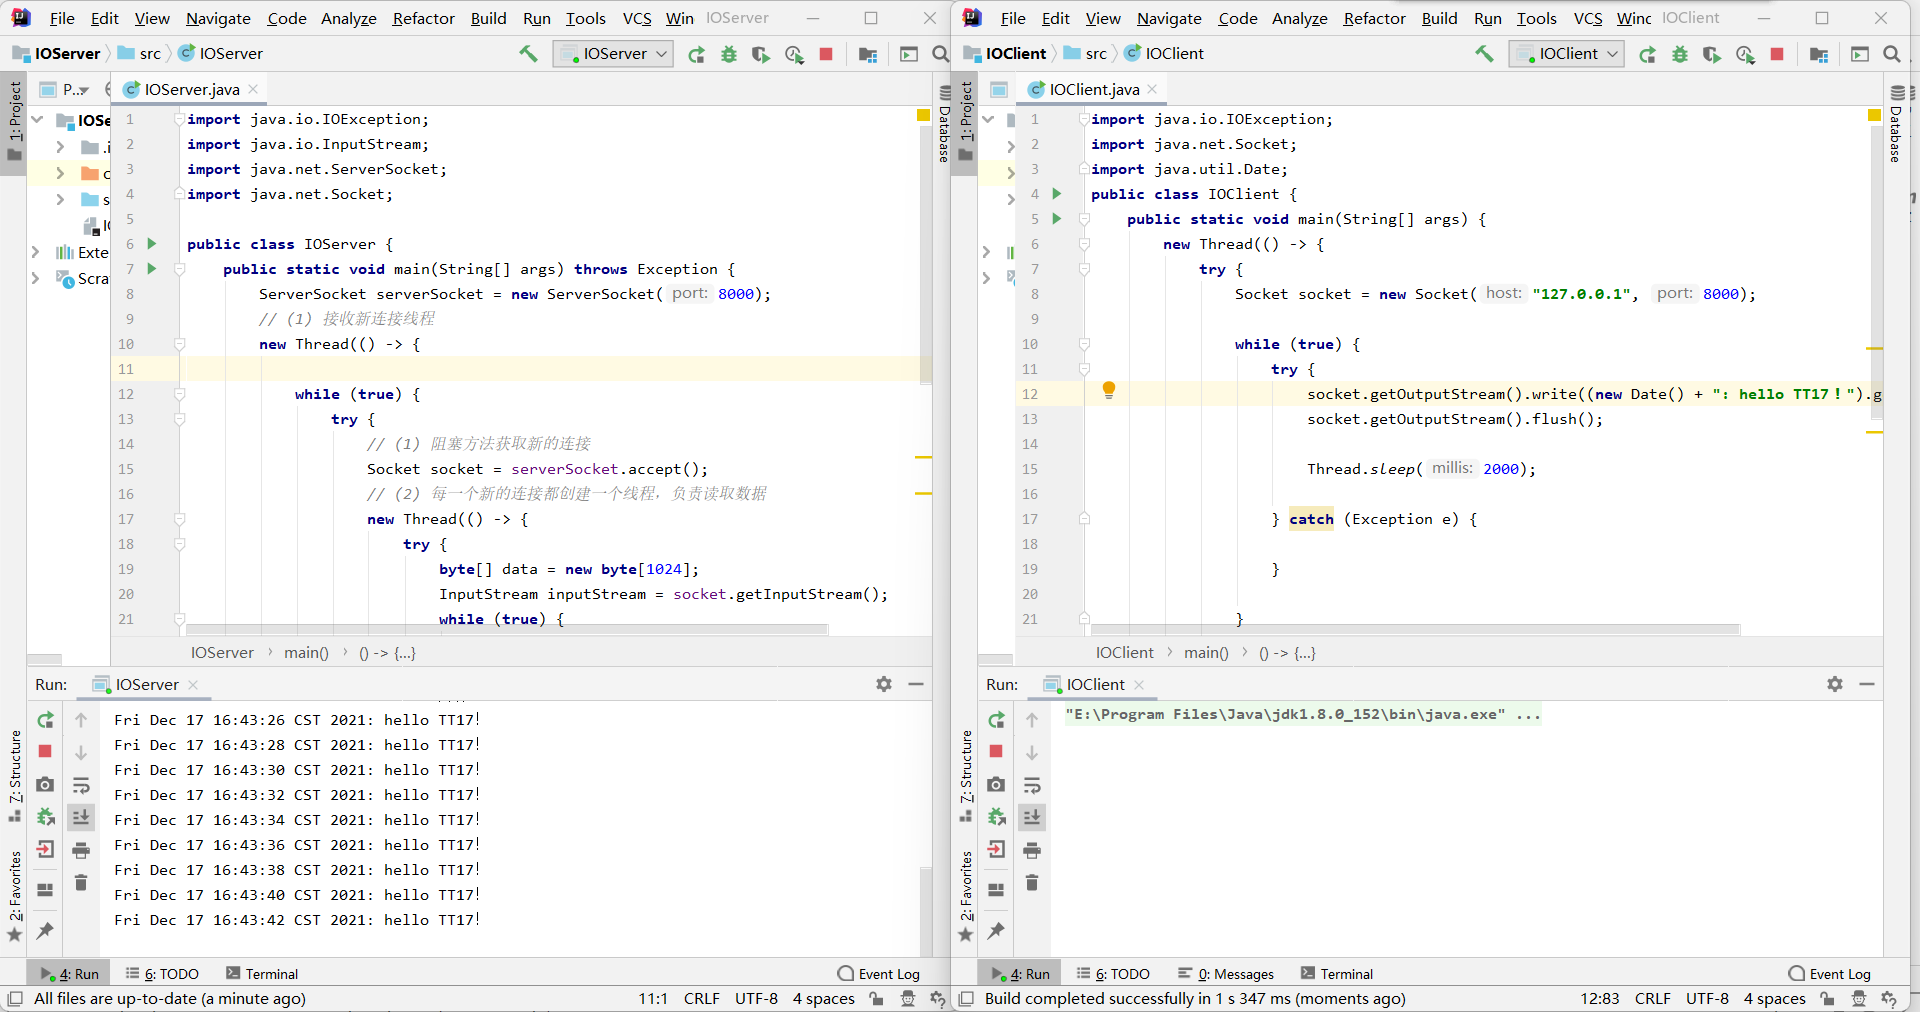The image size is (1920, 1012).
Task: Click CRLF line separator in IOClient status bar
Action: coord(1653,998)
